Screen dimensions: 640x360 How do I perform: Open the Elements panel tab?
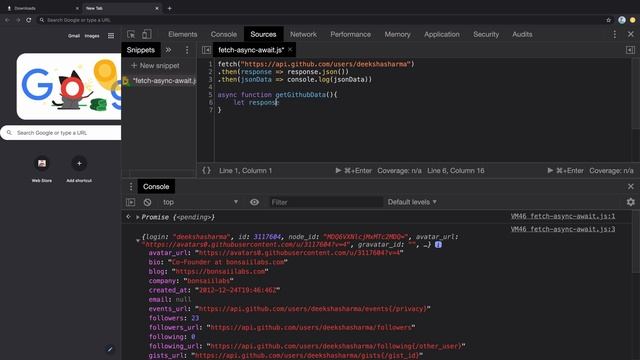(182, 34)
